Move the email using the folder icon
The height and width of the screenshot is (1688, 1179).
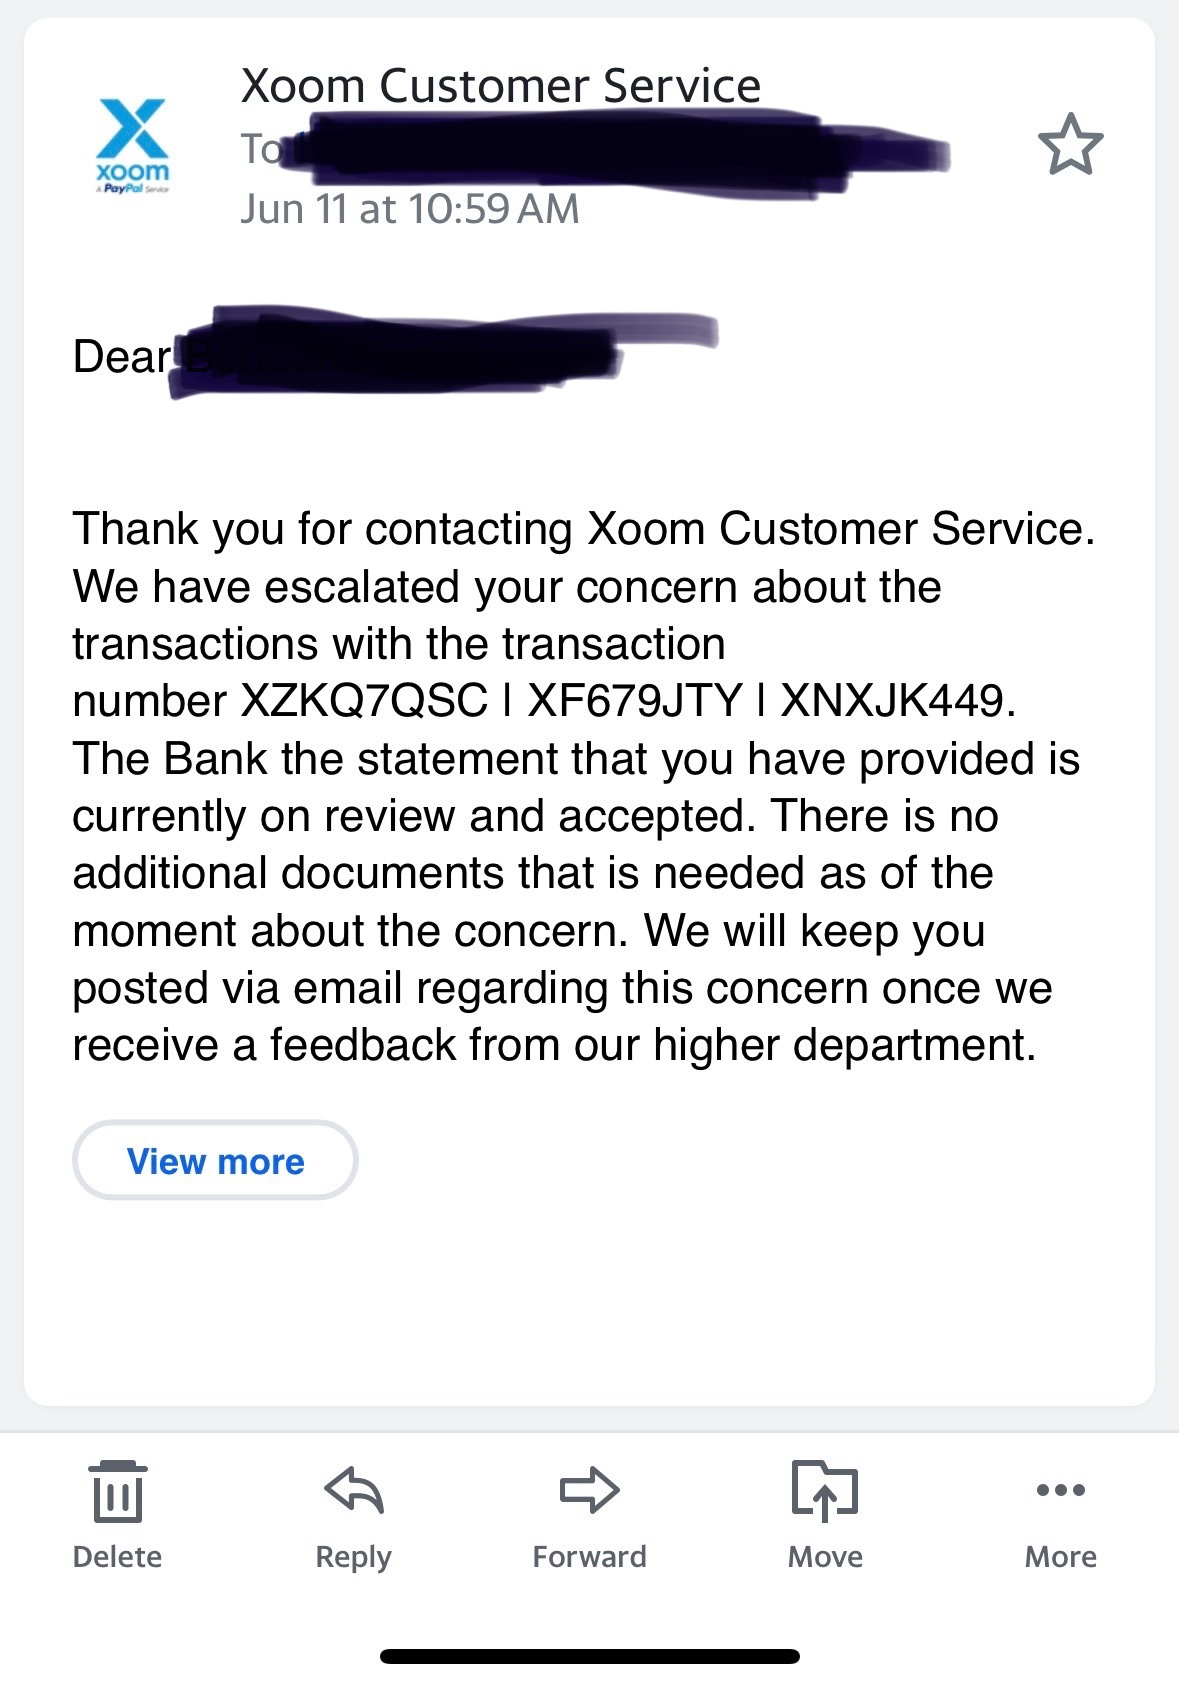pyautogui.click(x=825, y=1490)
